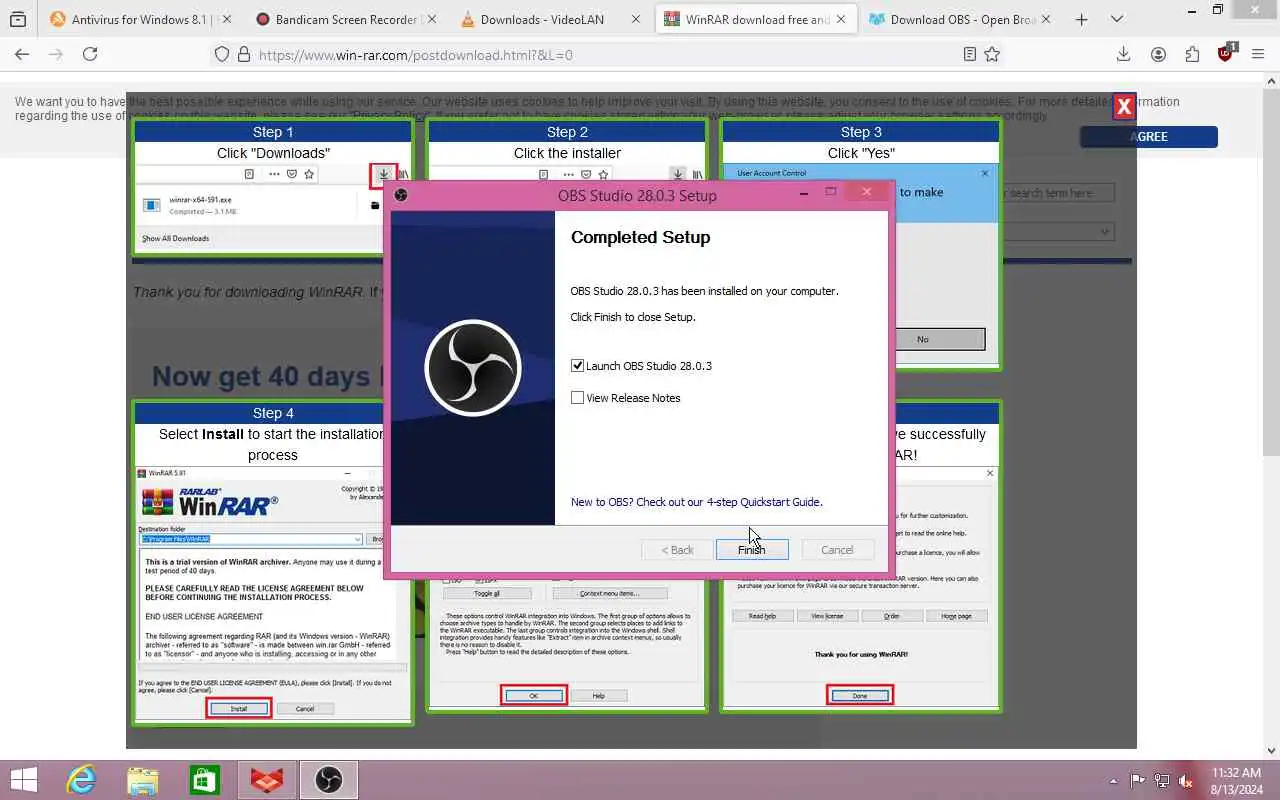1280x800 pixels.
Task: Open the network tray icon
Action: (x=1162, y=780)
